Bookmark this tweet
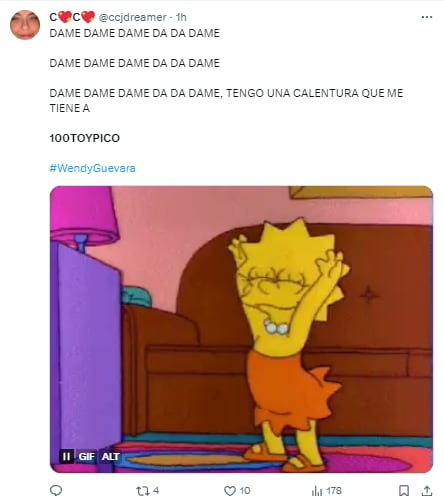444x496 pixels. (x=404, y=491)
